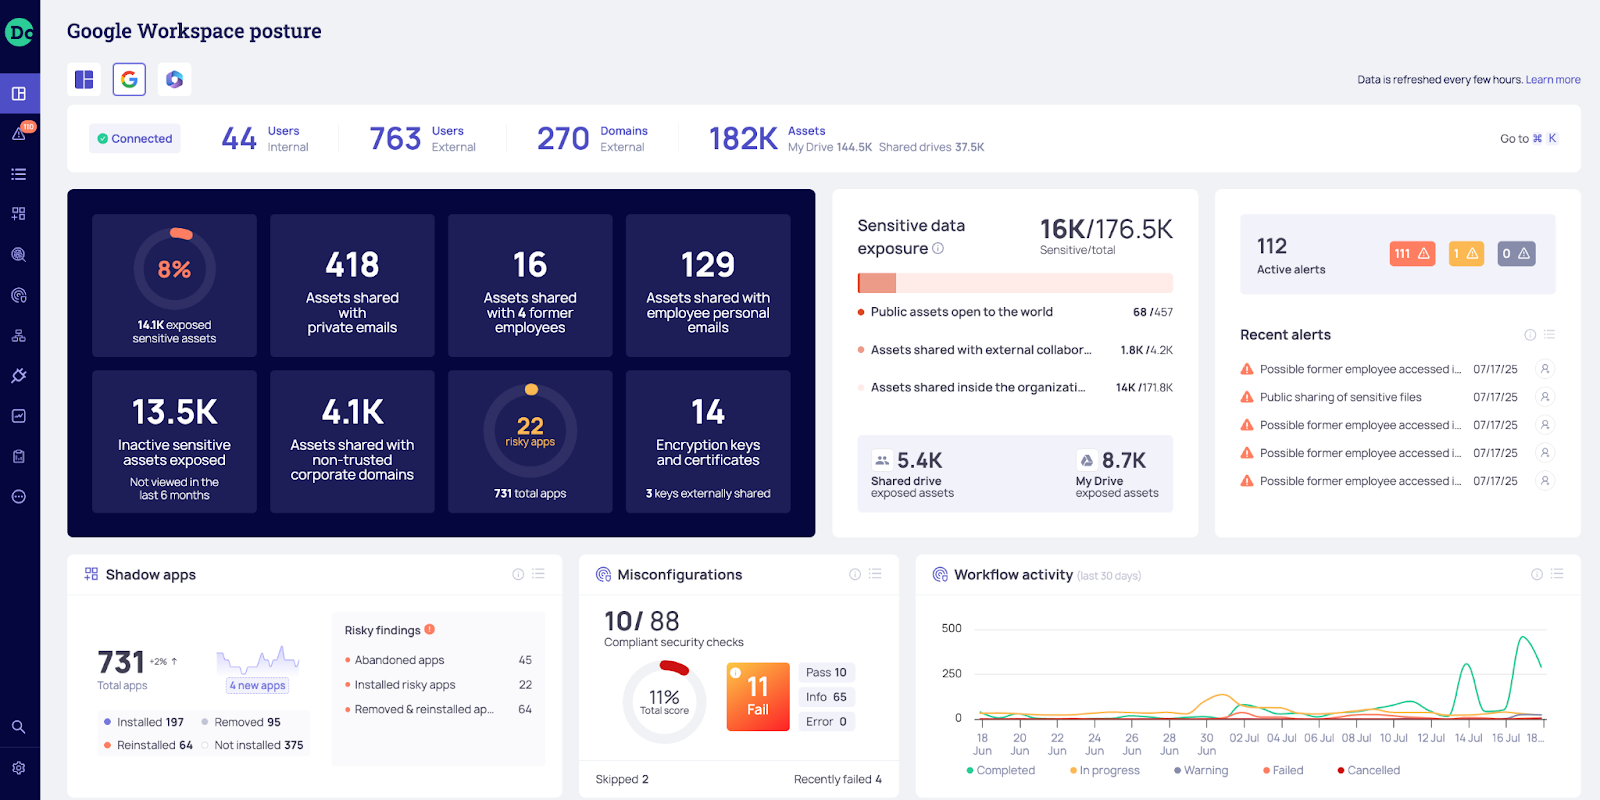Click the Sensitive data exposure progress bar
This screenshot has width=1600, height=800.
(1015, 283)
